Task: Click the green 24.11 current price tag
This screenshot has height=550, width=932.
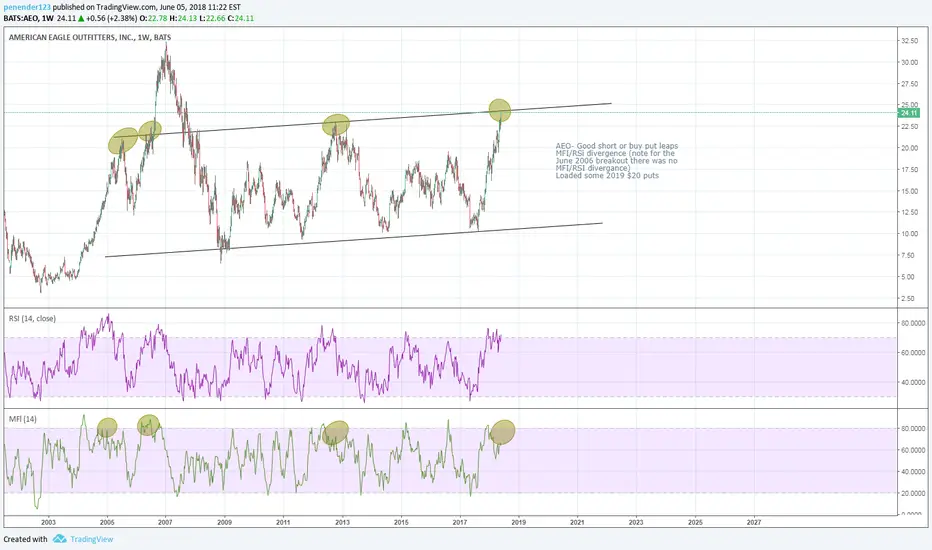Action: coord(909,113)
